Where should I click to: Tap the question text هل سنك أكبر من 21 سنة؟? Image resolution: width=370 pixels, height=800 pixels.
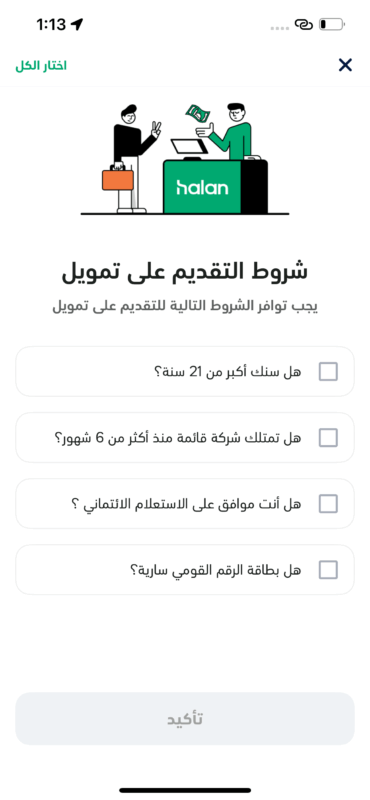(x=227, y=372)
